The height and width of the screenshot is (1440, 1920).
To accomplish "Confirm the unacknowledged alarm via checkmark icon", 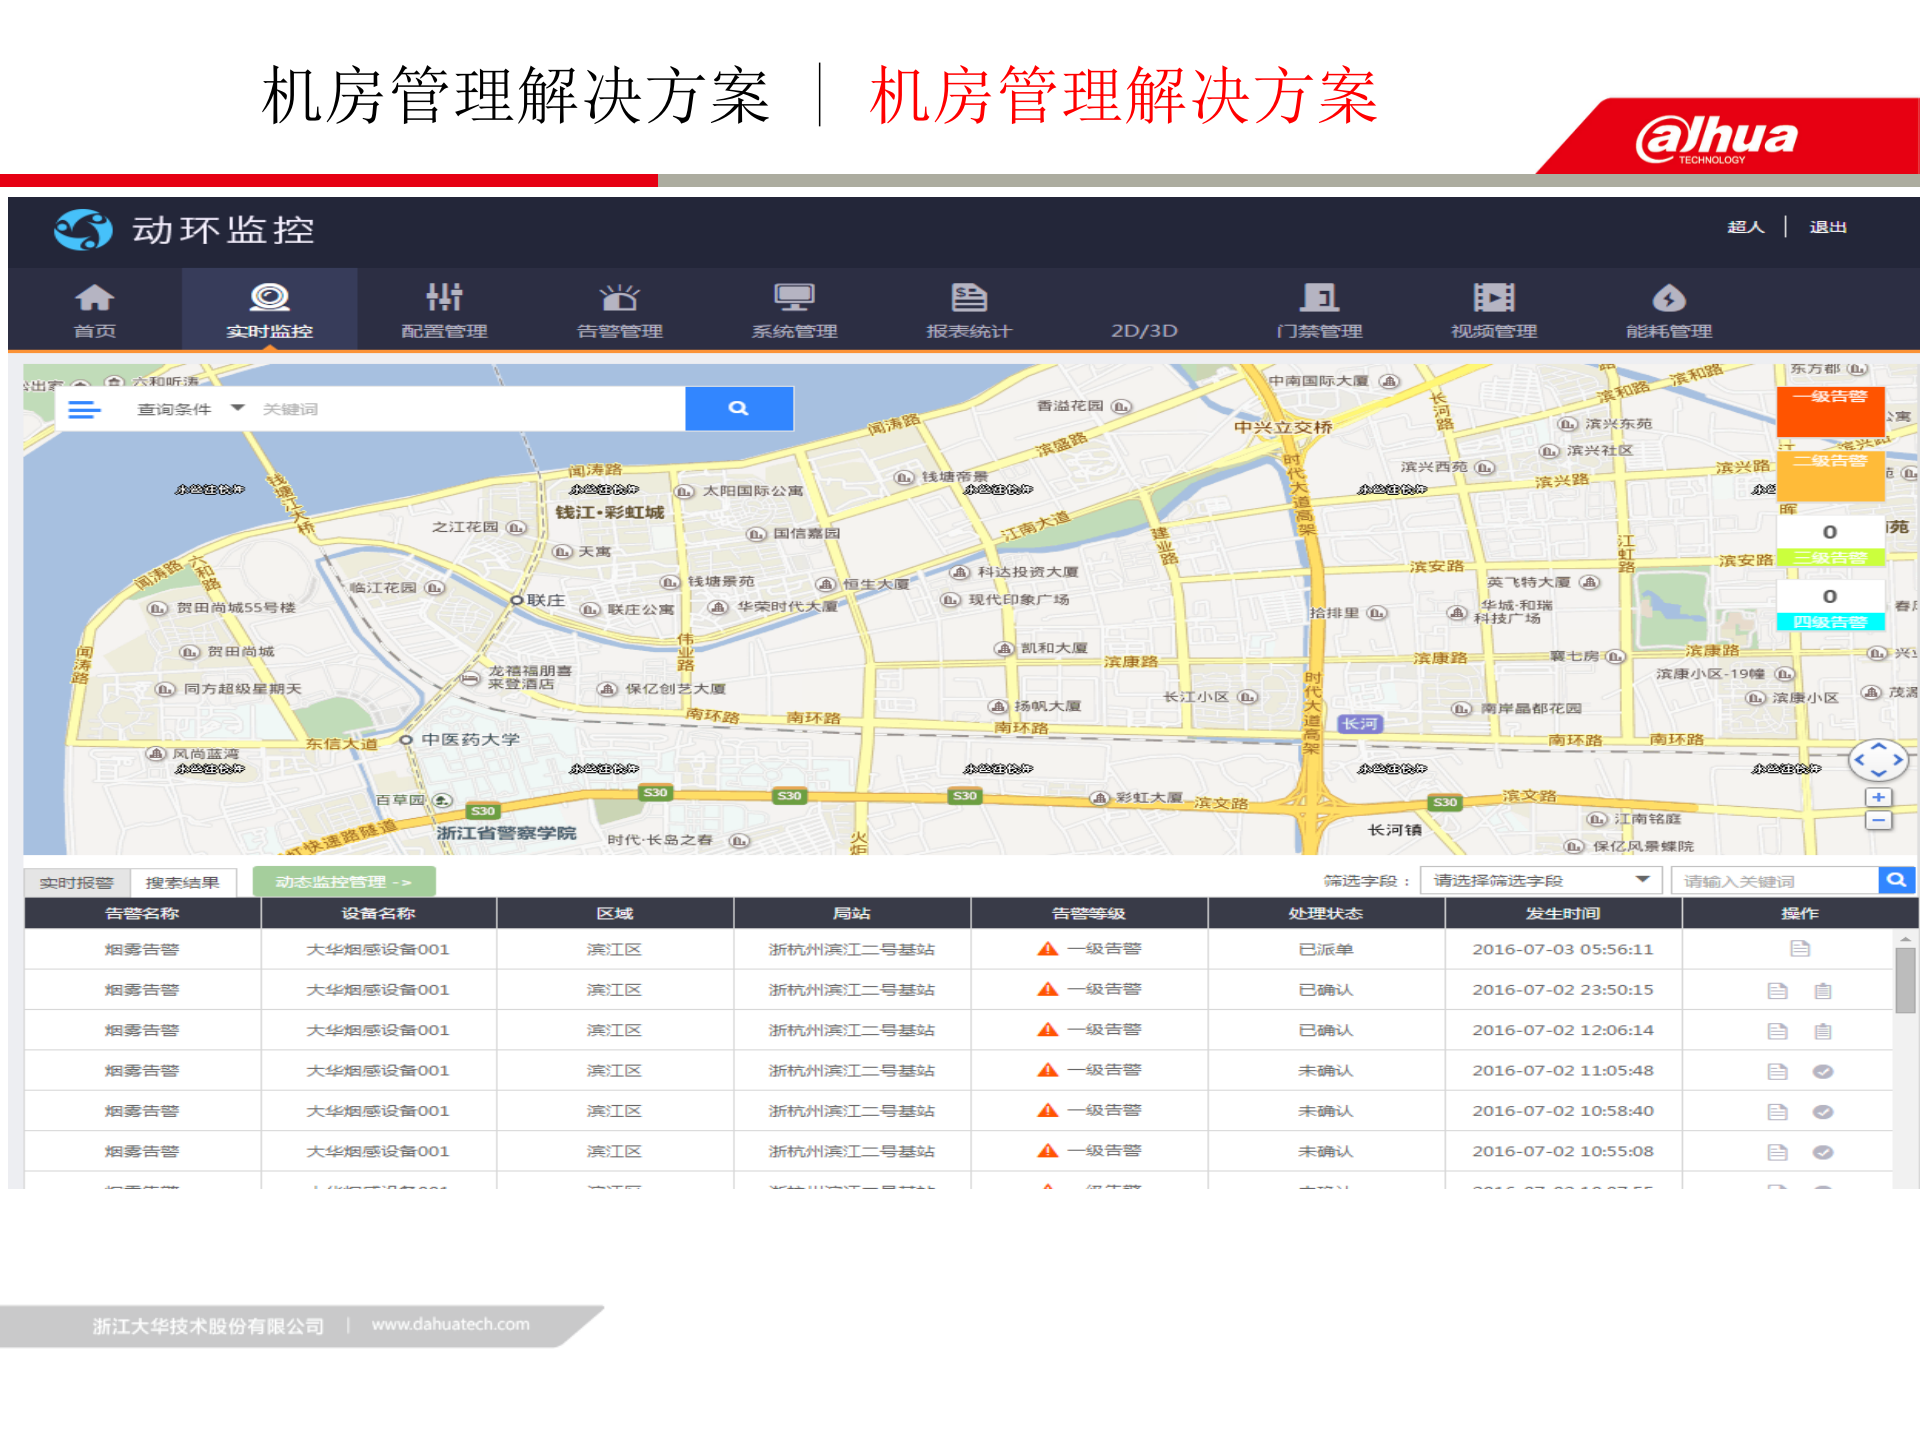I will (1823, 1070).
